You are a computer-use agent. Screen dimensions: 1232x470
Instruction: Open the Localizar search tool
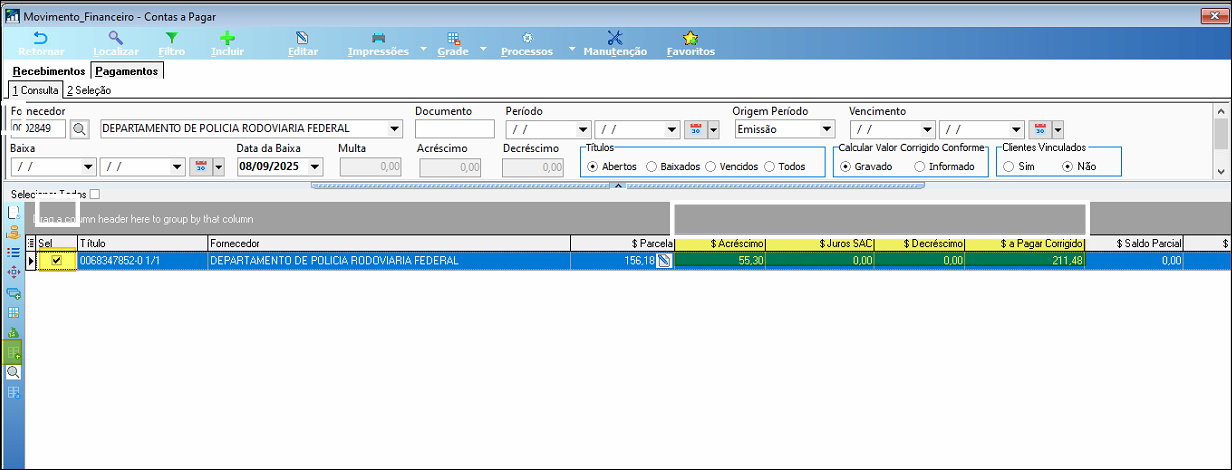click(x=116, y=37)
